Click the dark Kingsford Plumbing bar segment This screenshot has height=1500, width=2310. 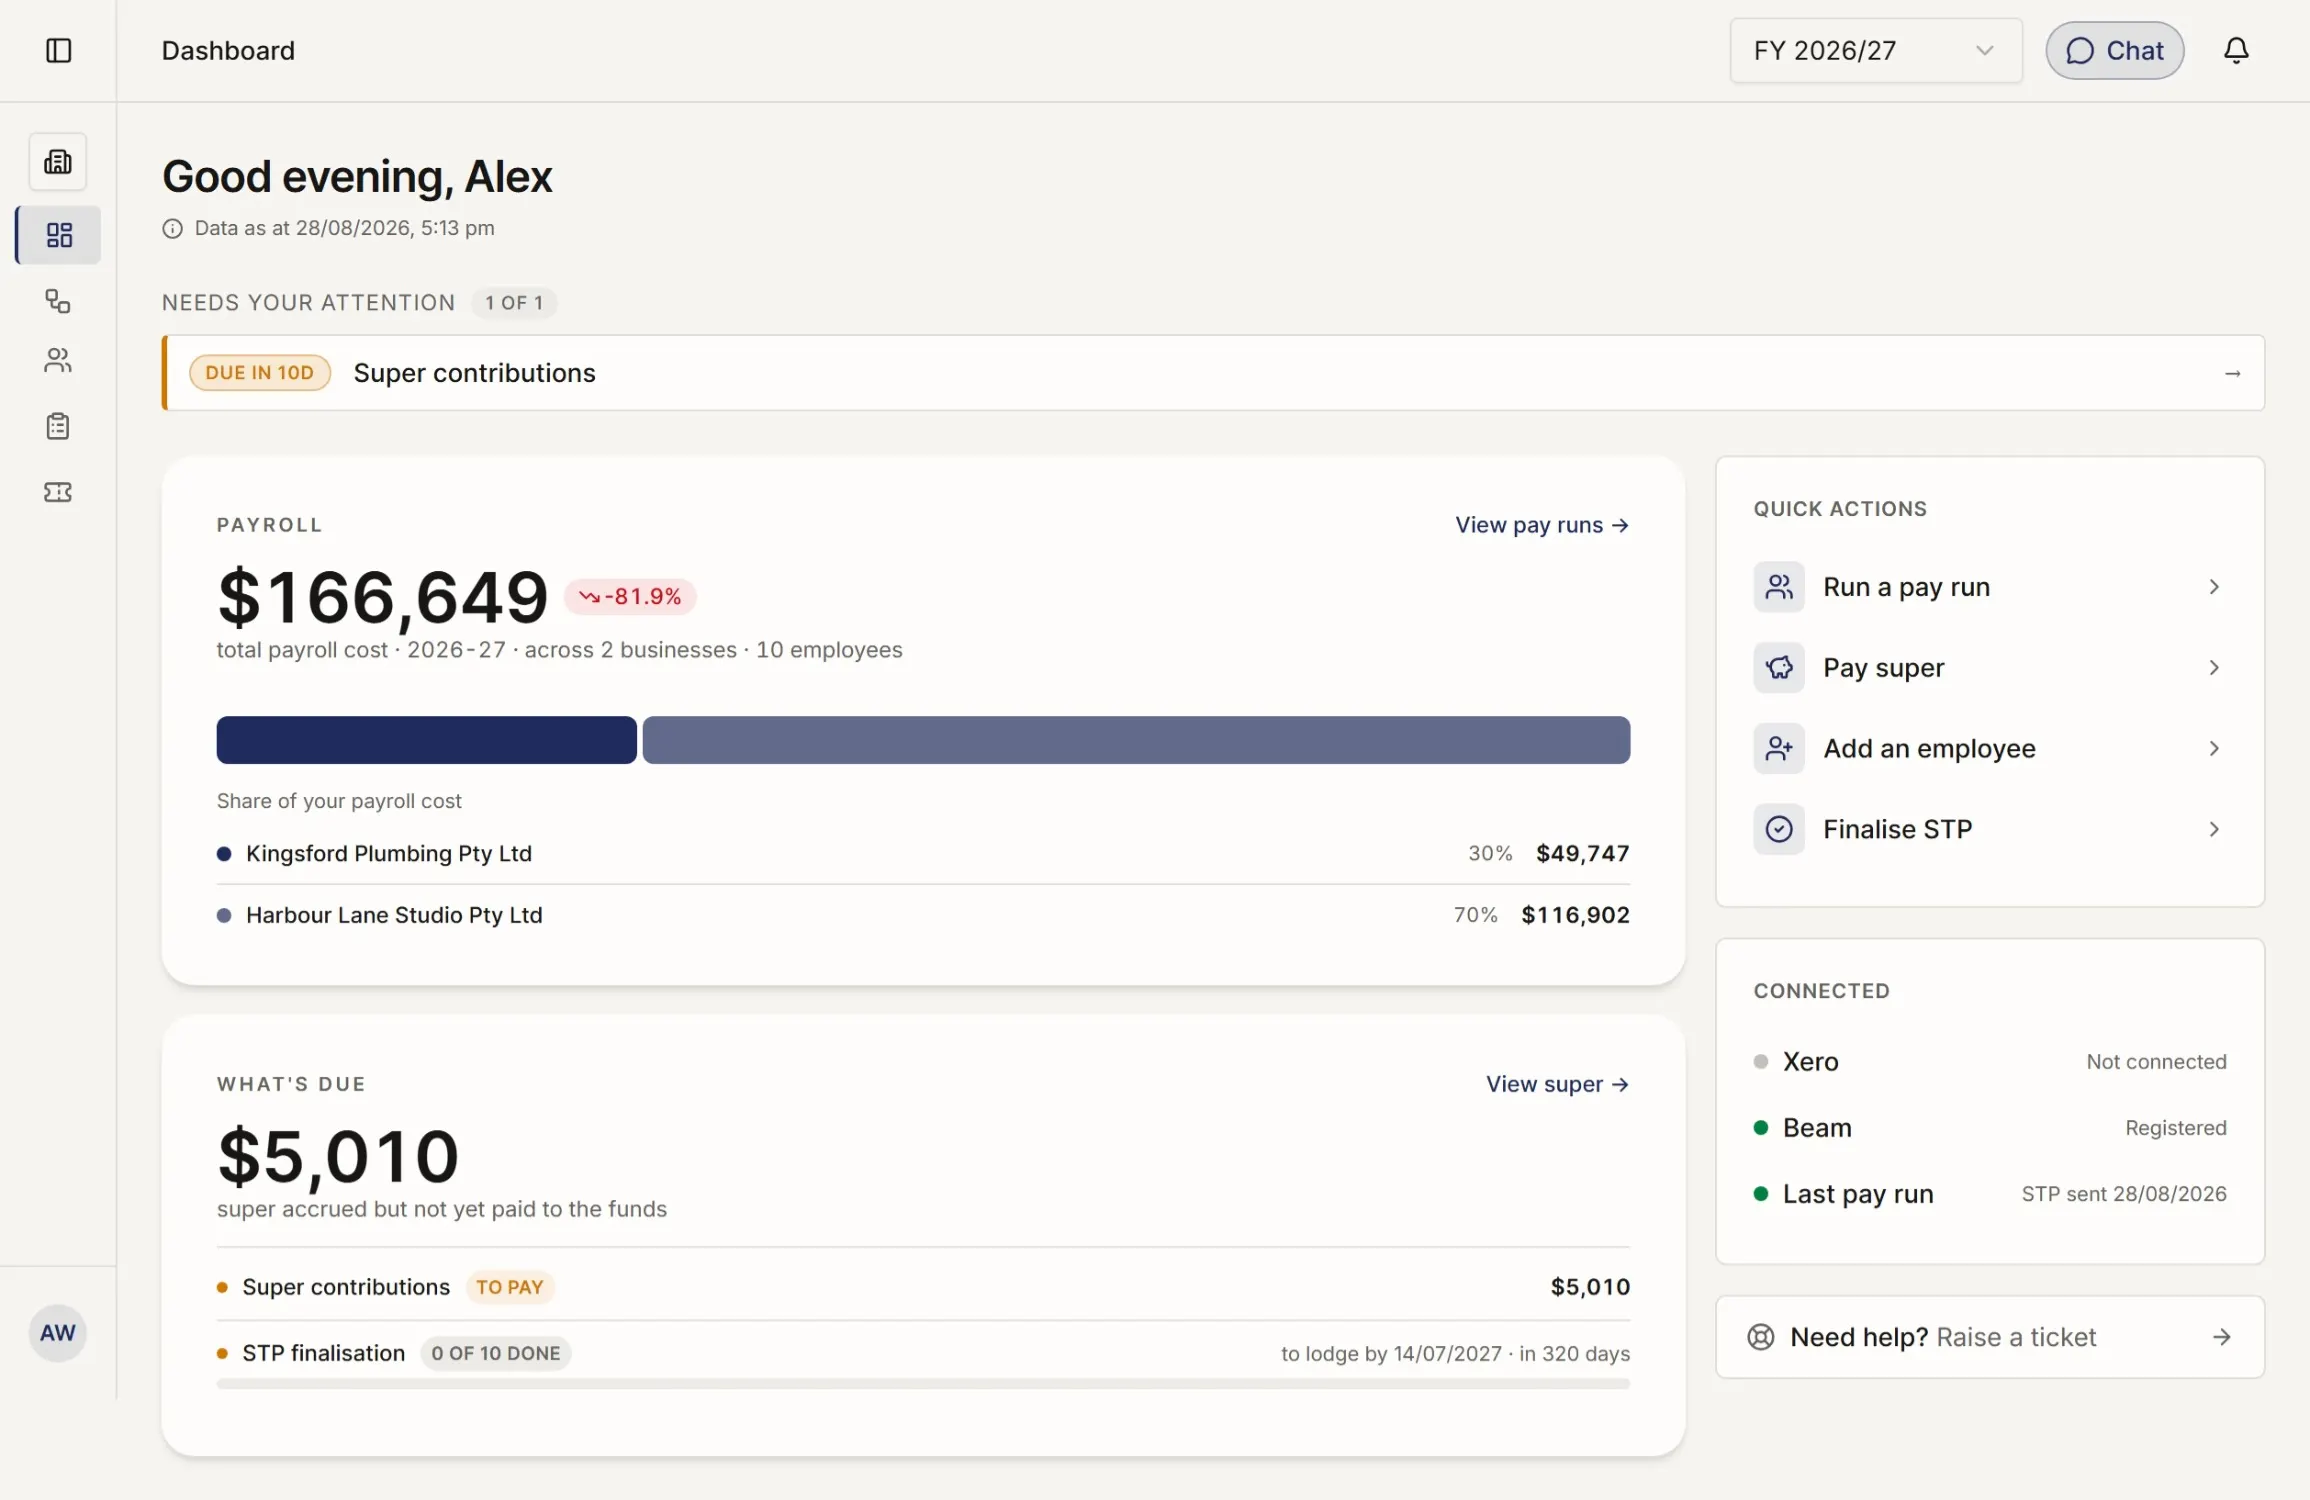(x=427, y=741)
